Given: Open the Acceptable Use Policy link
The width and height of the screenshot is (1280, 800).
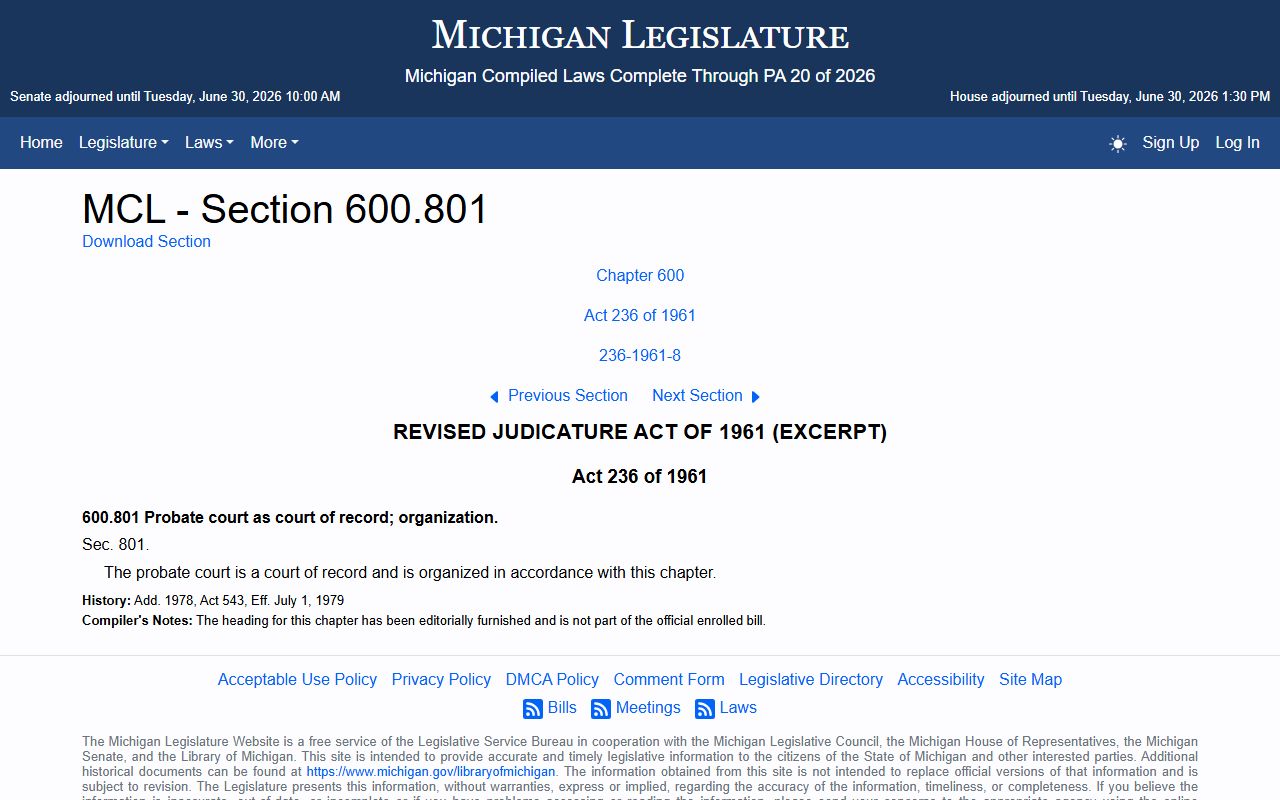Looking at the screenshot, I should 297,679.
